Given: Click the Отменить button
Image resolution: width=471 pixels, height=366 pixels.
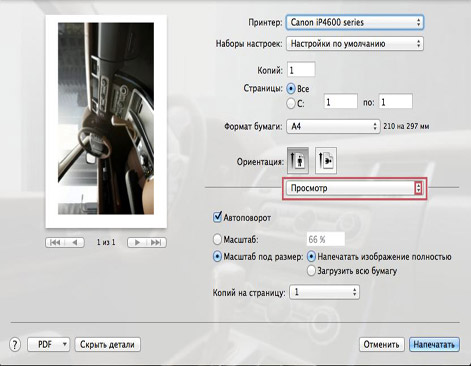Looking at the screenshot, I should click(381, 344).
